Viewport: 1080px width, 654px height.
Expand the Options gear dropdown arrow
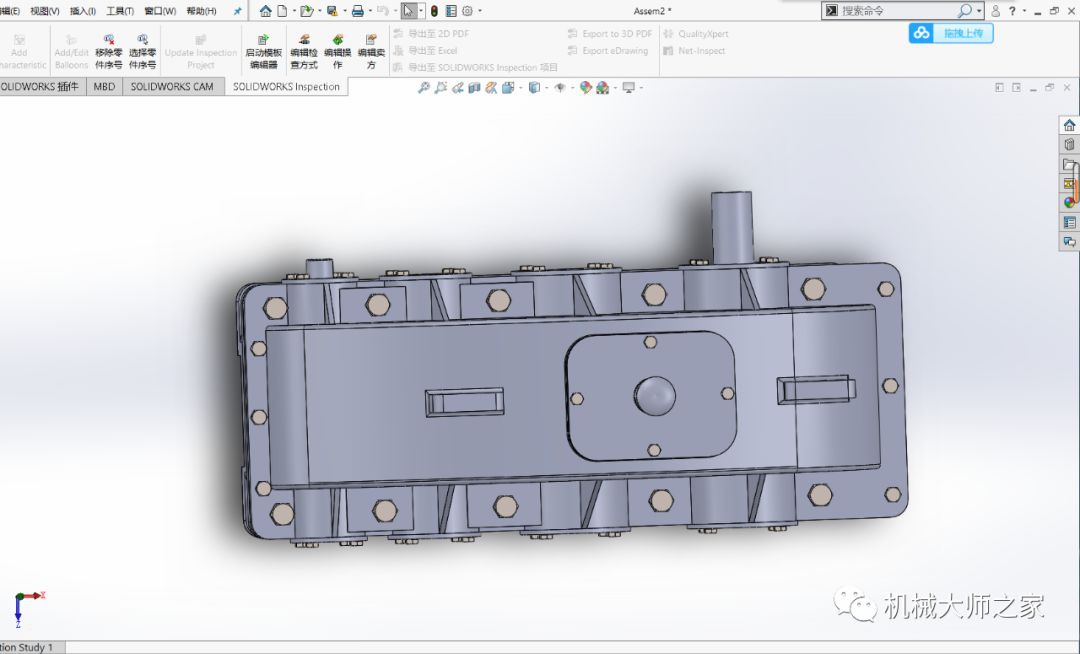[480, 11]
